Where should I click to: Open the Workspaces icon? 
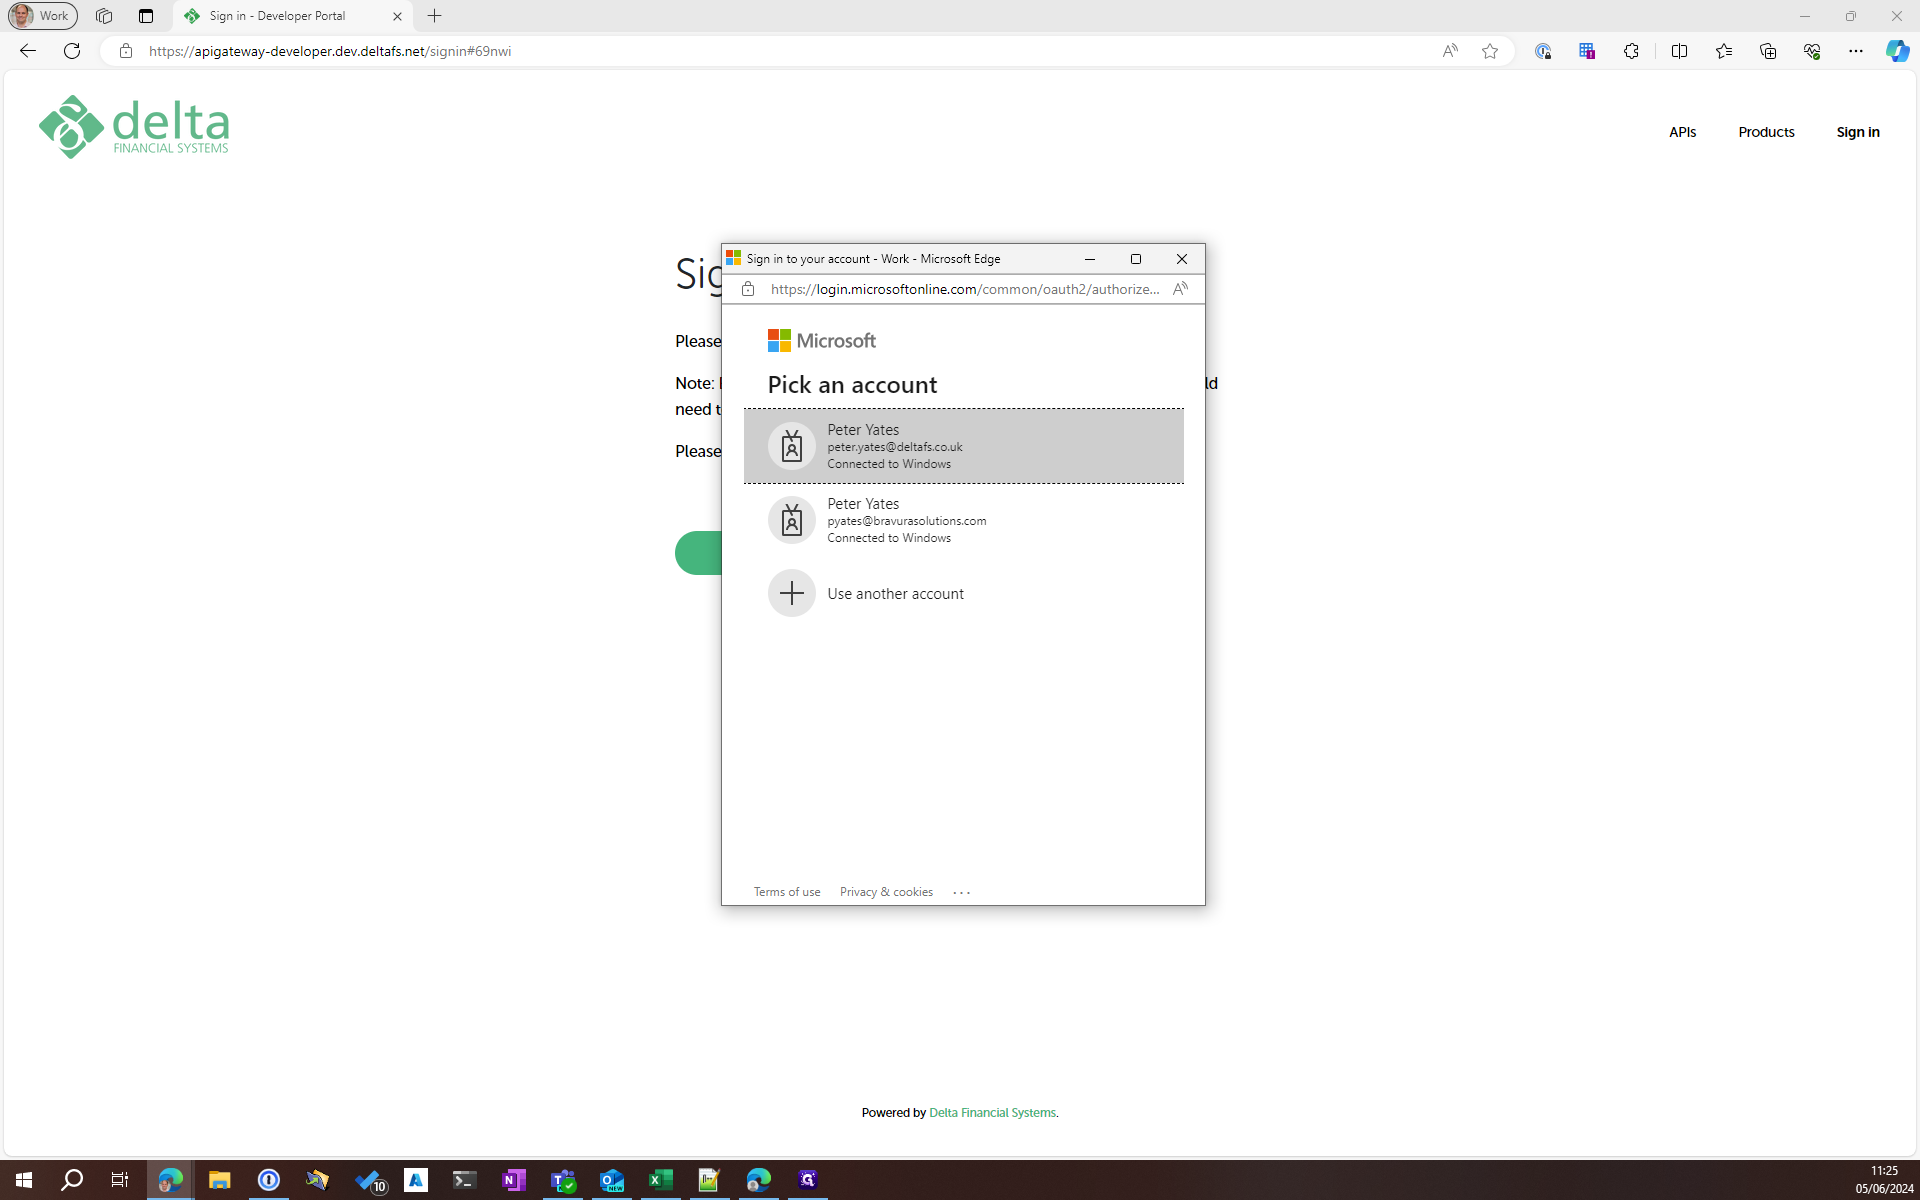coord(104,16)
